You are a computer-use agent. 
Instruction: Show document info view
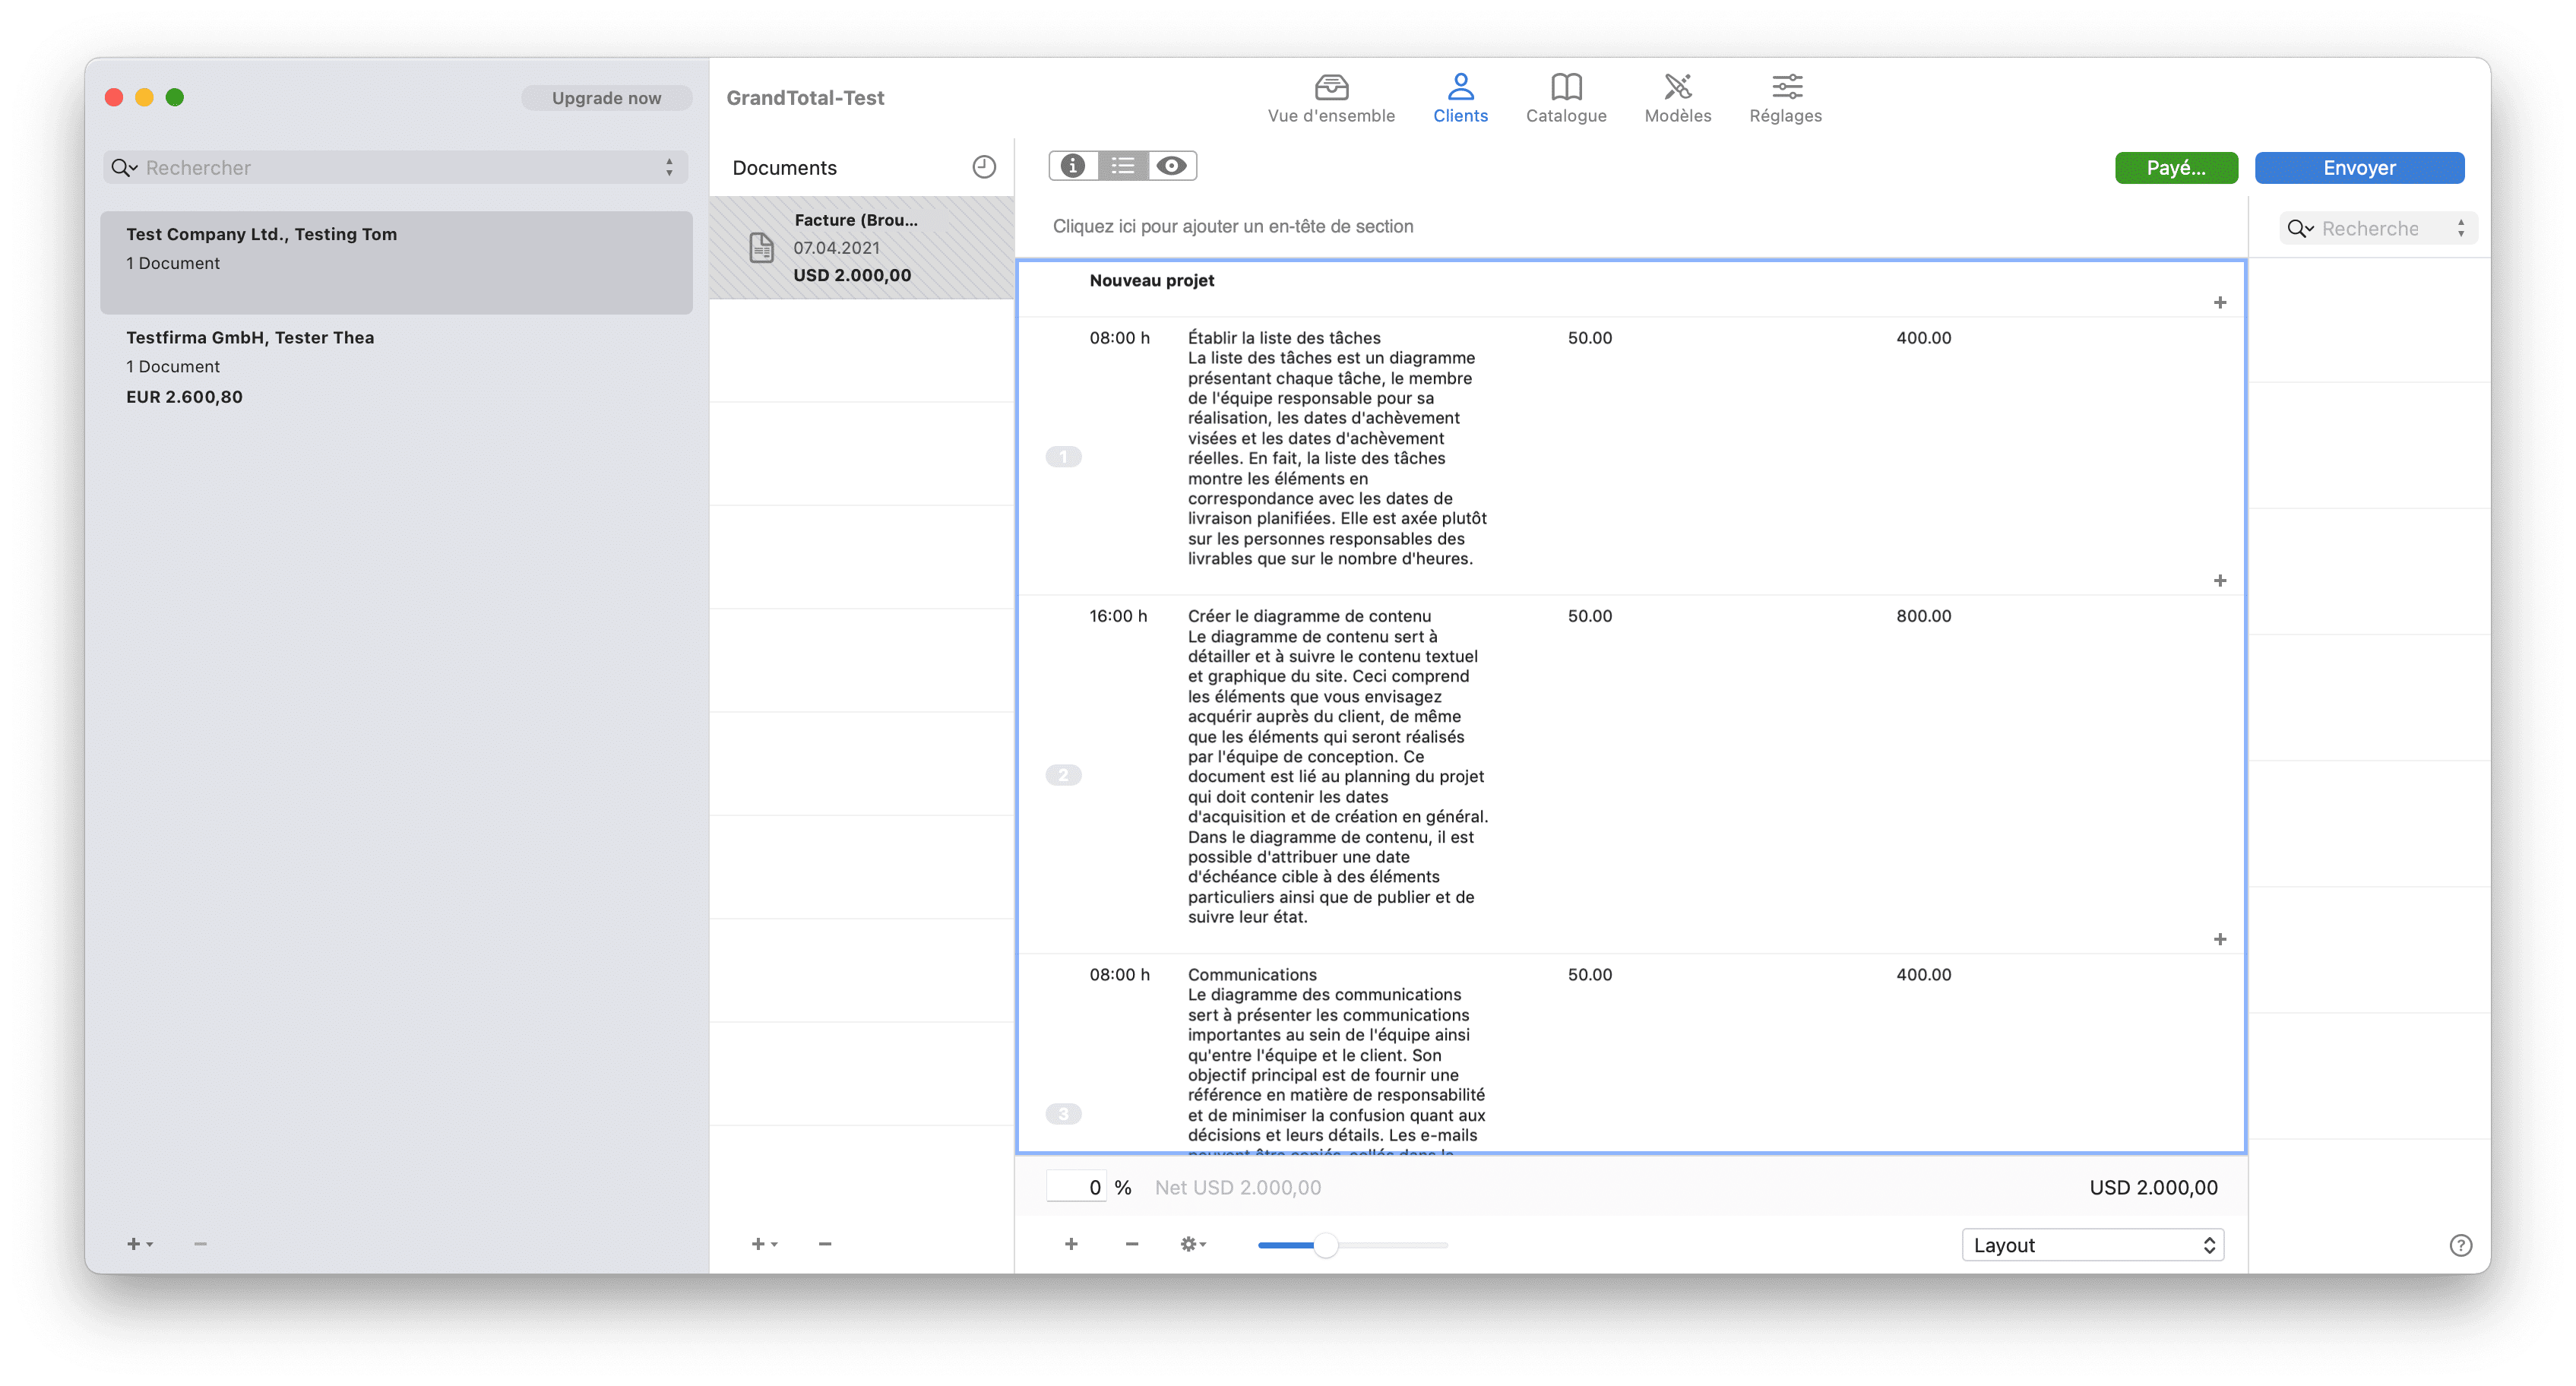click(x=1073, y=166)
